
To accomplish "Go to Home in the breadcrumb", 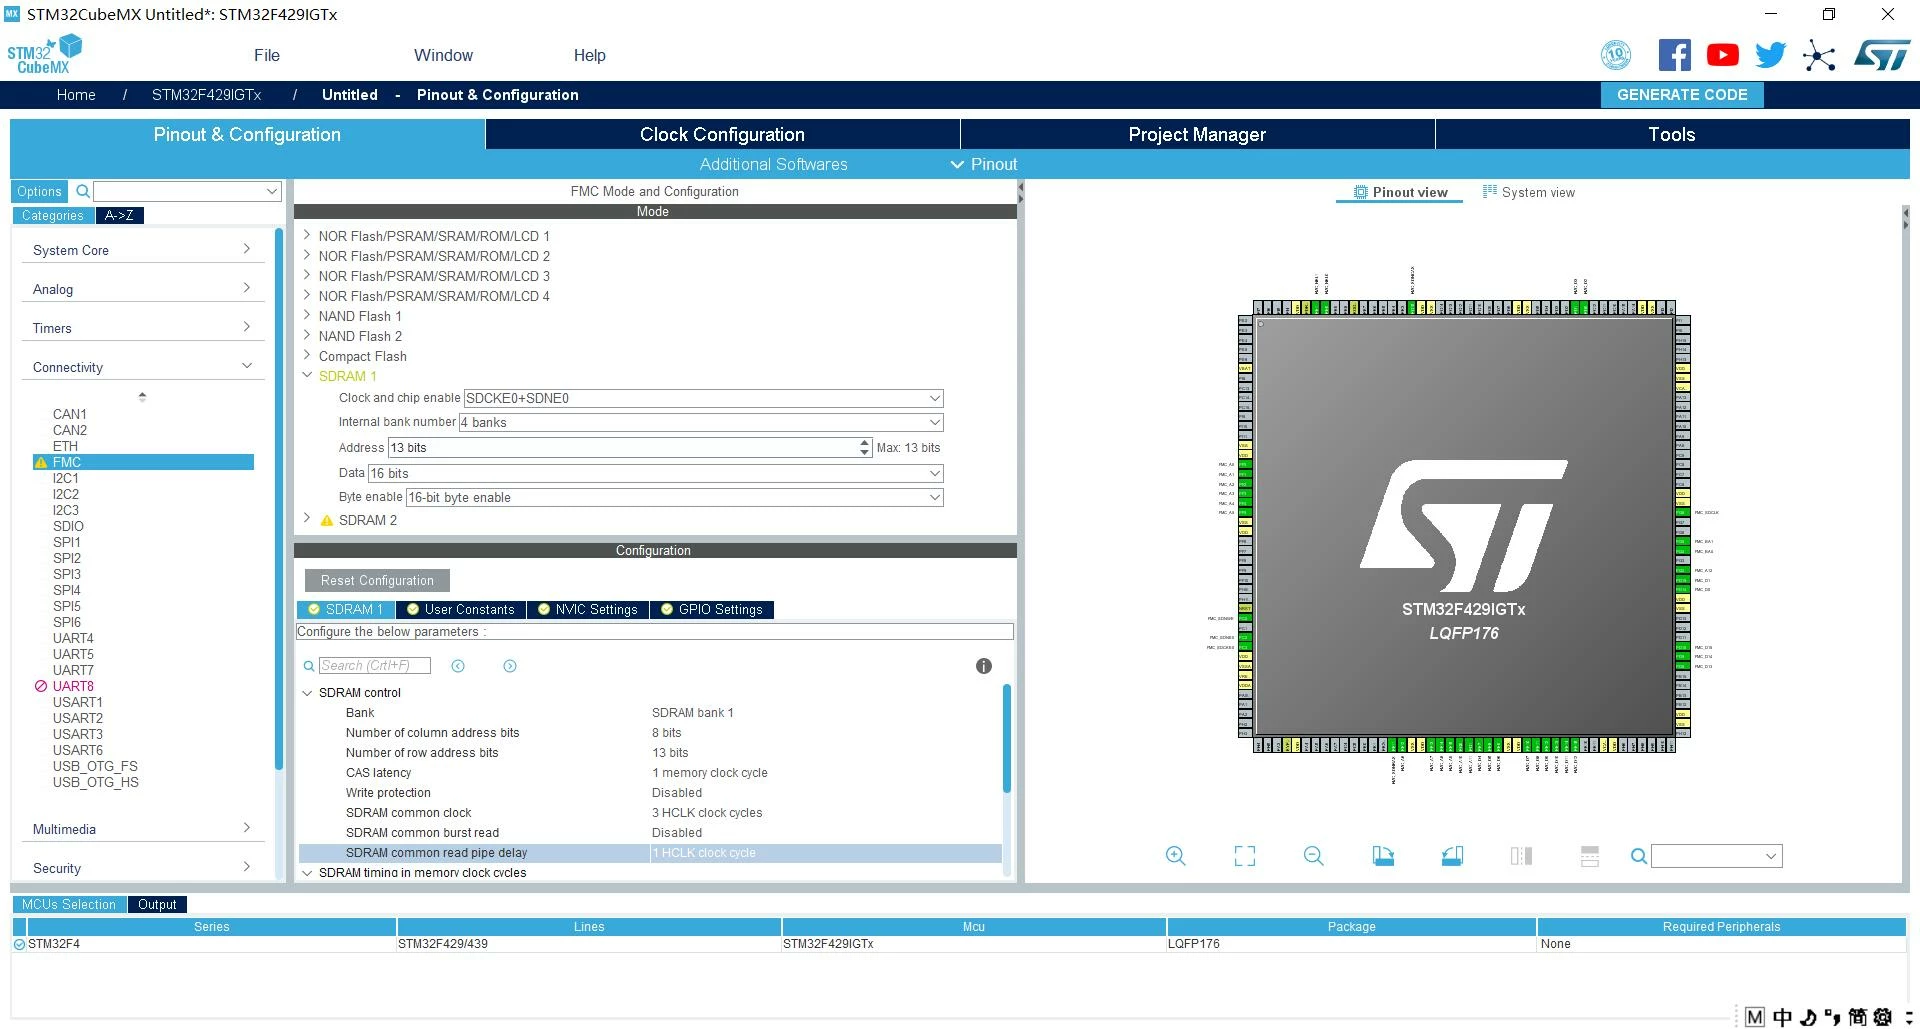I will tap(76, 95).
